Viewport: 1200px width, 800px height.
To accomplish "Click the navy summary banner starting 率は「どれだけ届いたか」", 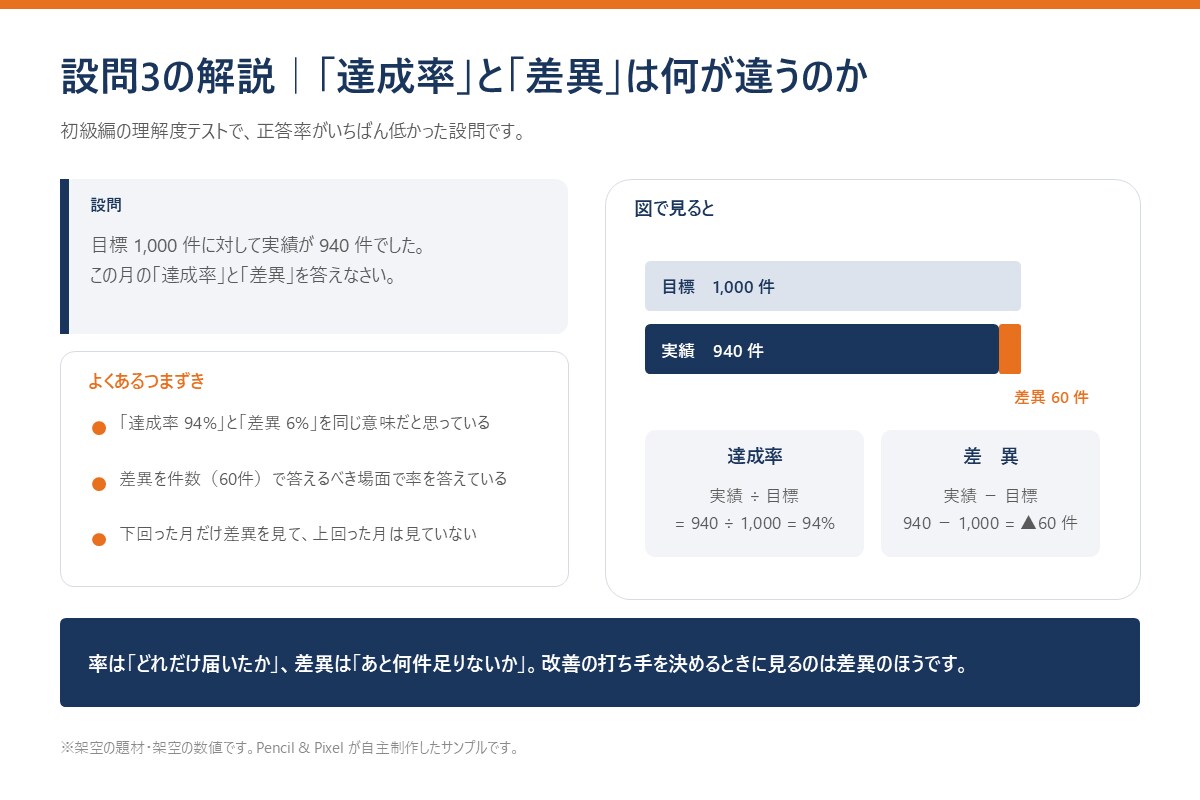I will pyautogui.click(x=600, y=662).
